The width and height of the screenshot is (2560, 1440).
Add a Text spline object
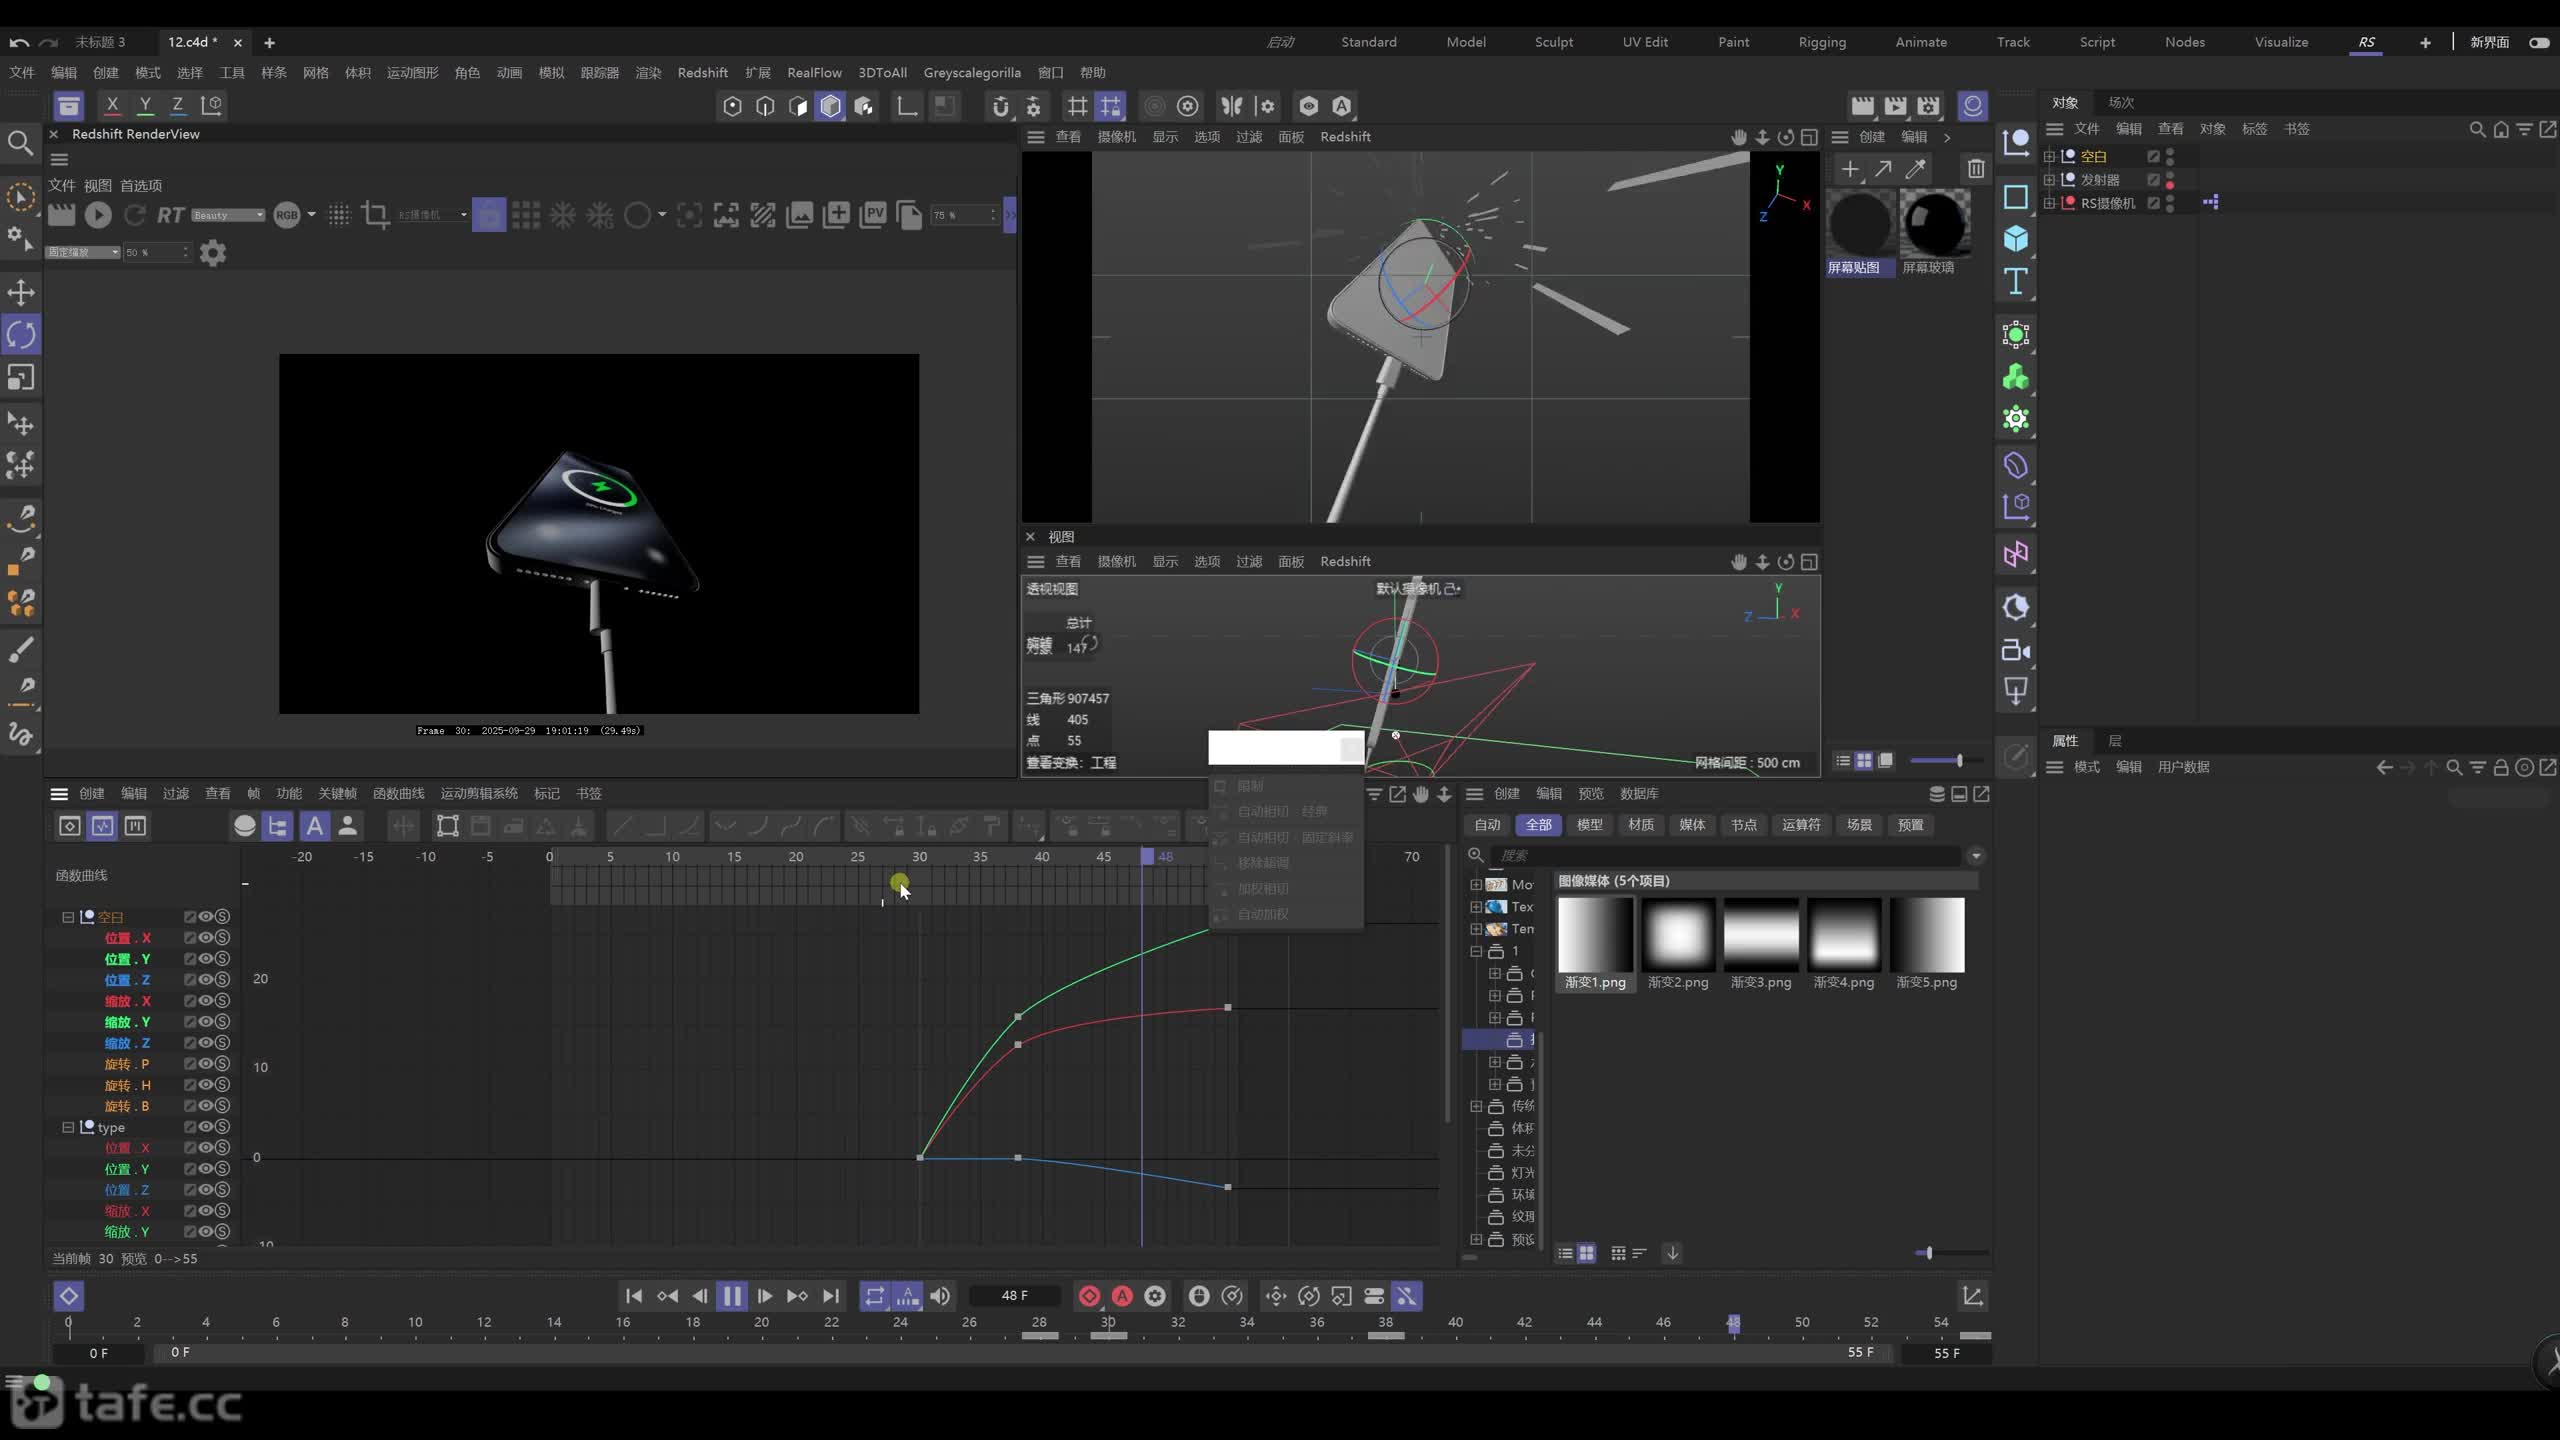(x=2015, y=281)
